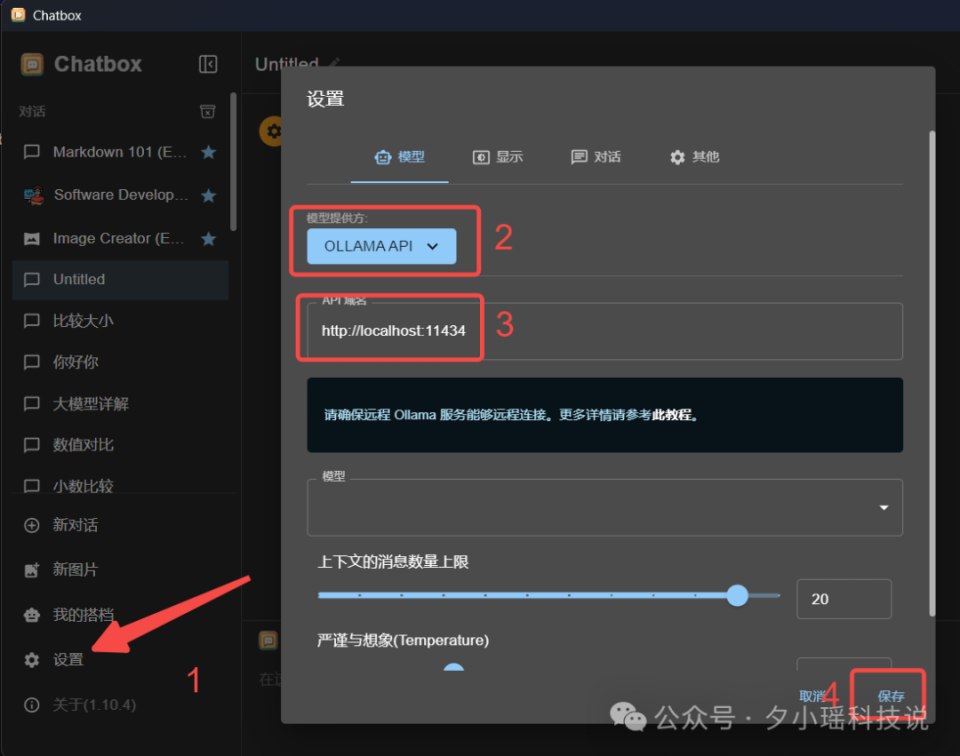The height and width of the screenshot is (756, 960).
Task: Switch to the 其他 settings tab
Action: pyautogui.click(x=694, y=157)
